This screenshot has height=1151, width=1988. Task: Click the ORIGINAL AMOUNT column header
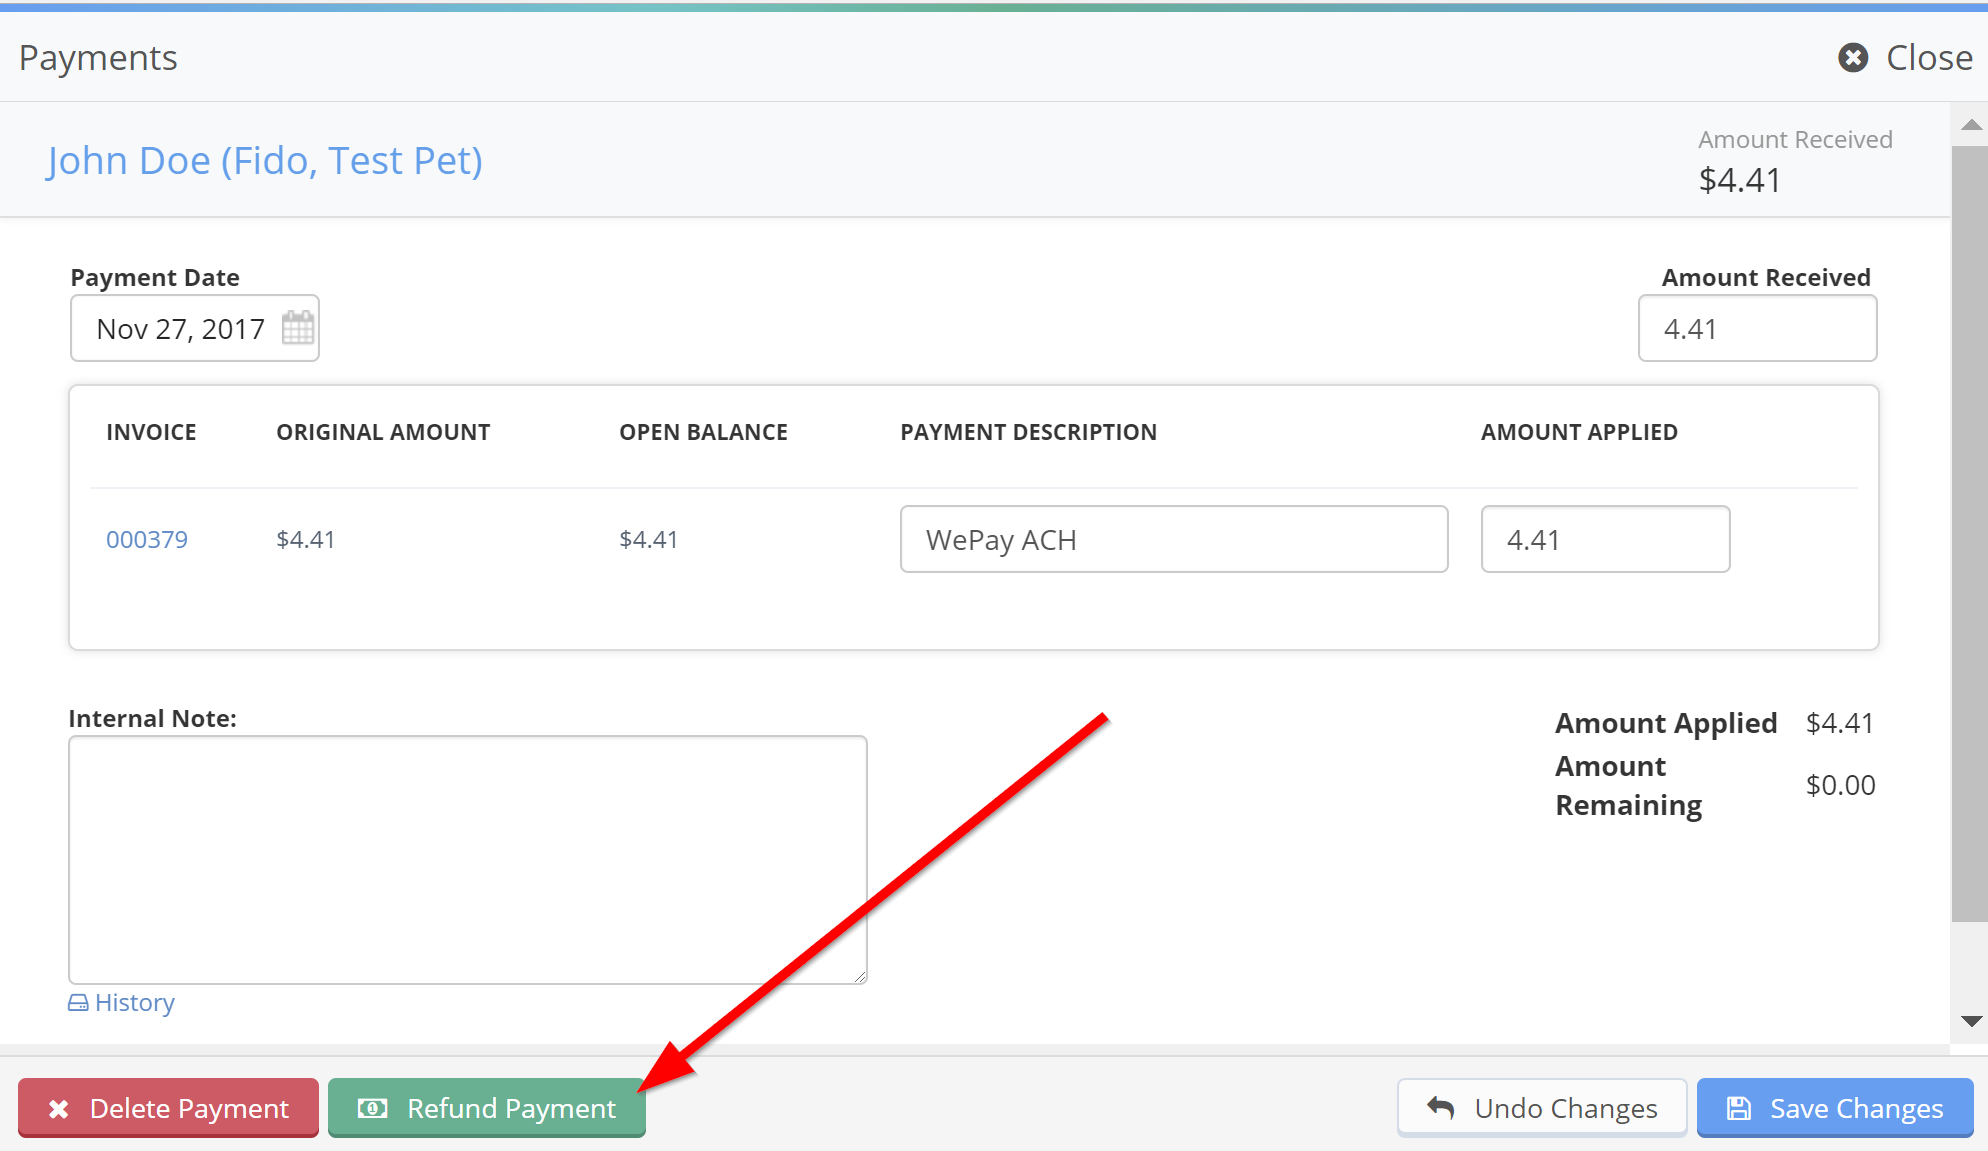pyautogui.click(x=383, y=432)
